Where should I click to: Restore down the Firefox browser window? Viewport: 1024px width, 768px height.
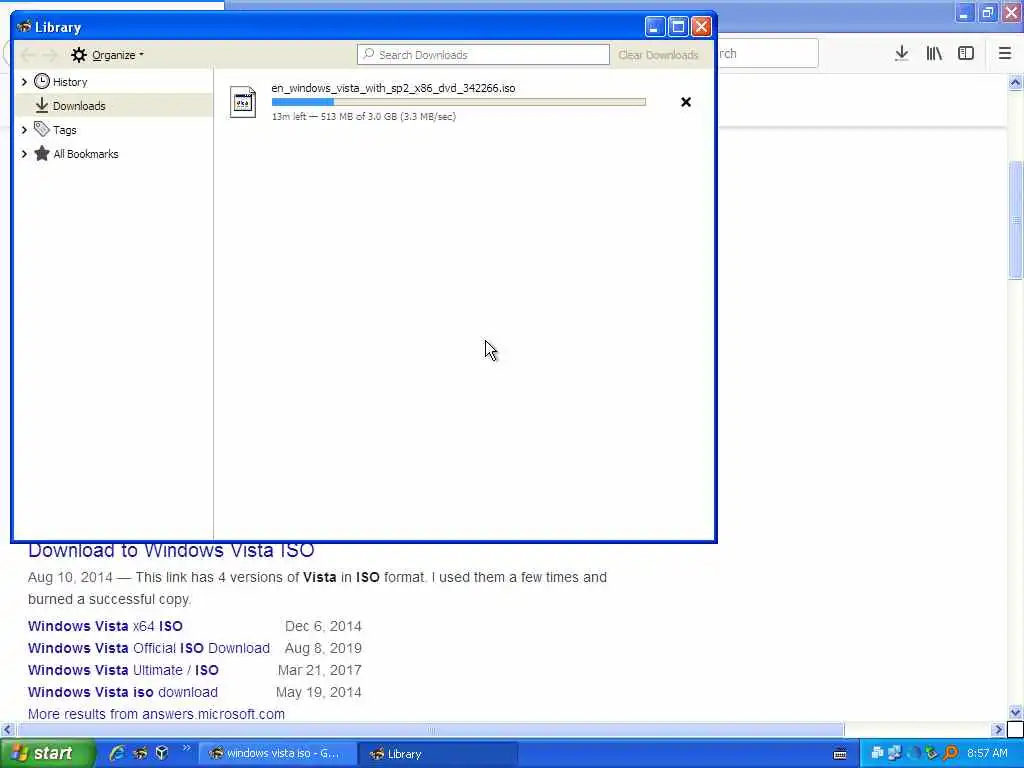coord(988,12)
